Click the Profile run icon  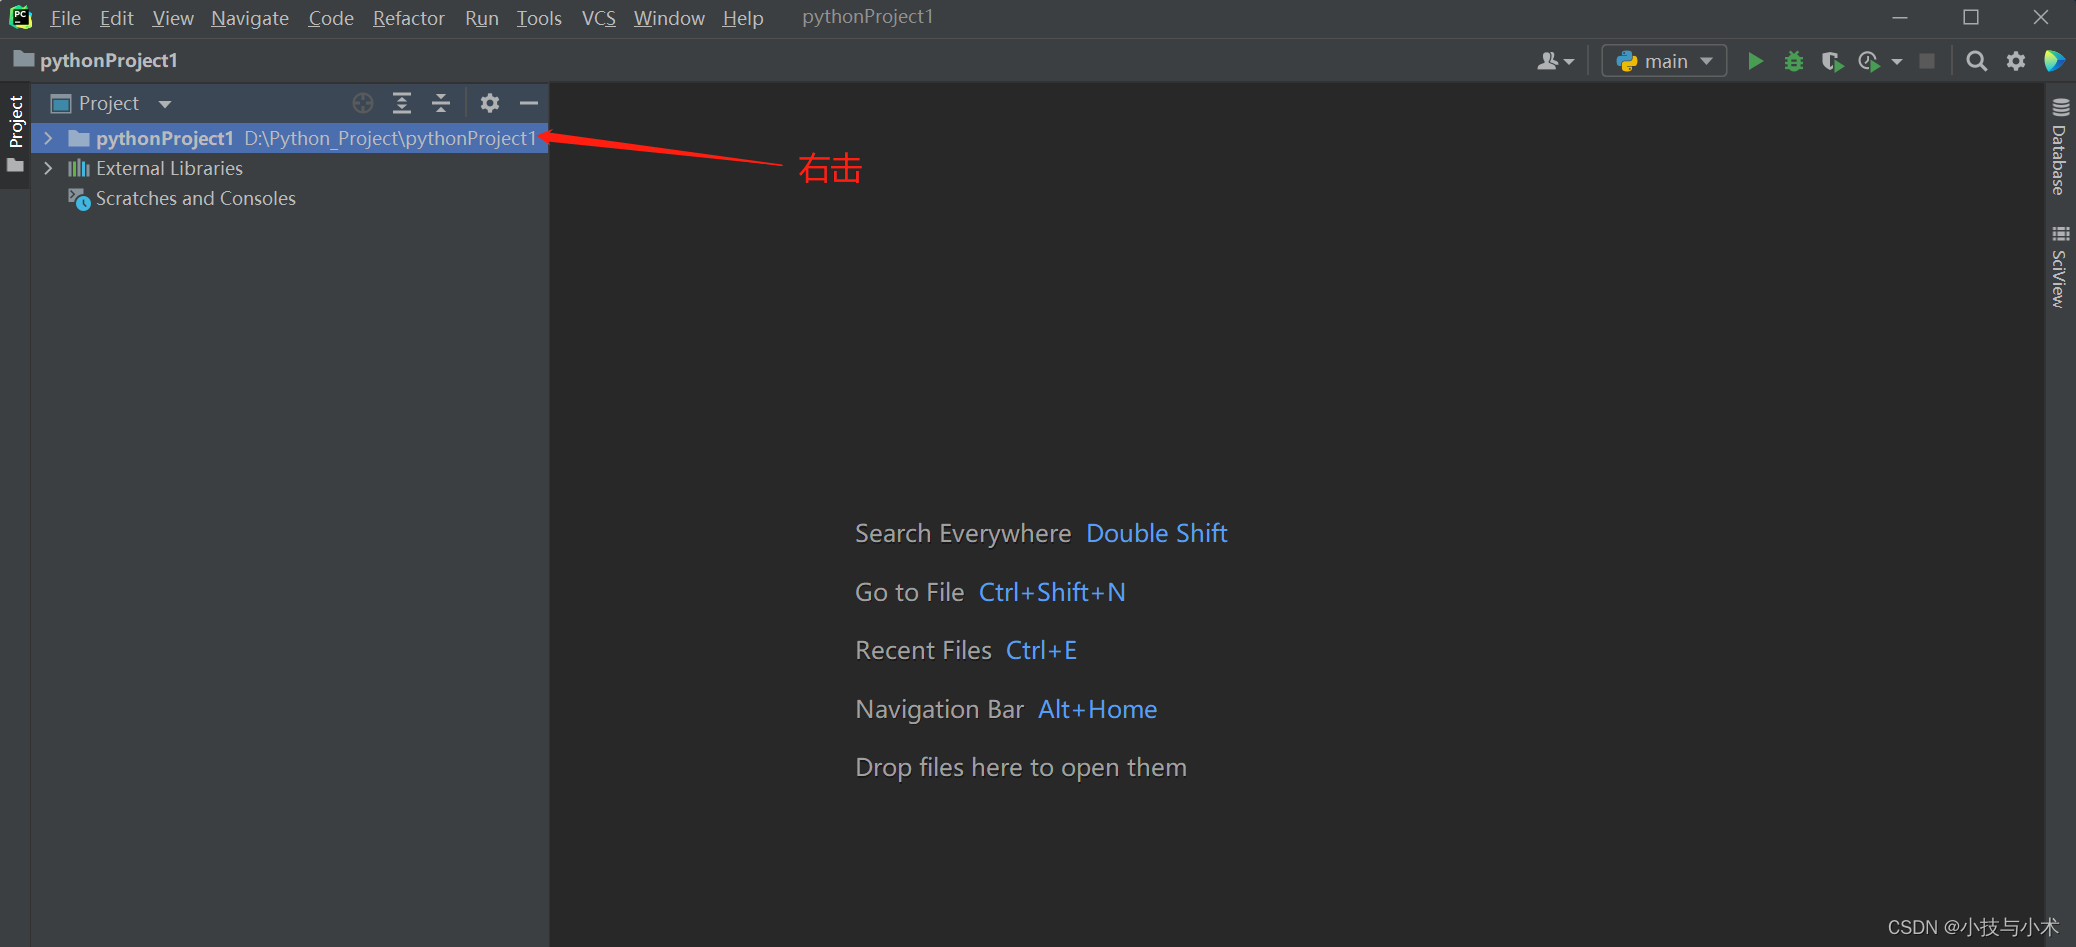click(1869, 61)
